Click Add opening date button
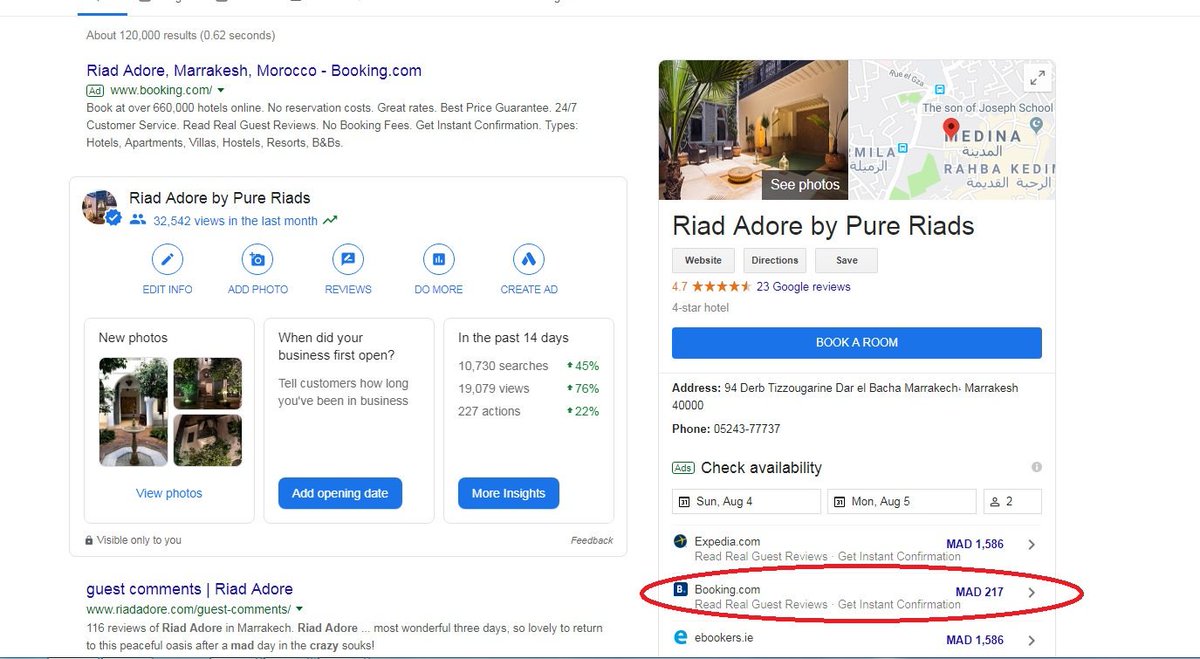Image resolution: width=1200 pixels, height=659 pixels. pos(340,493)
